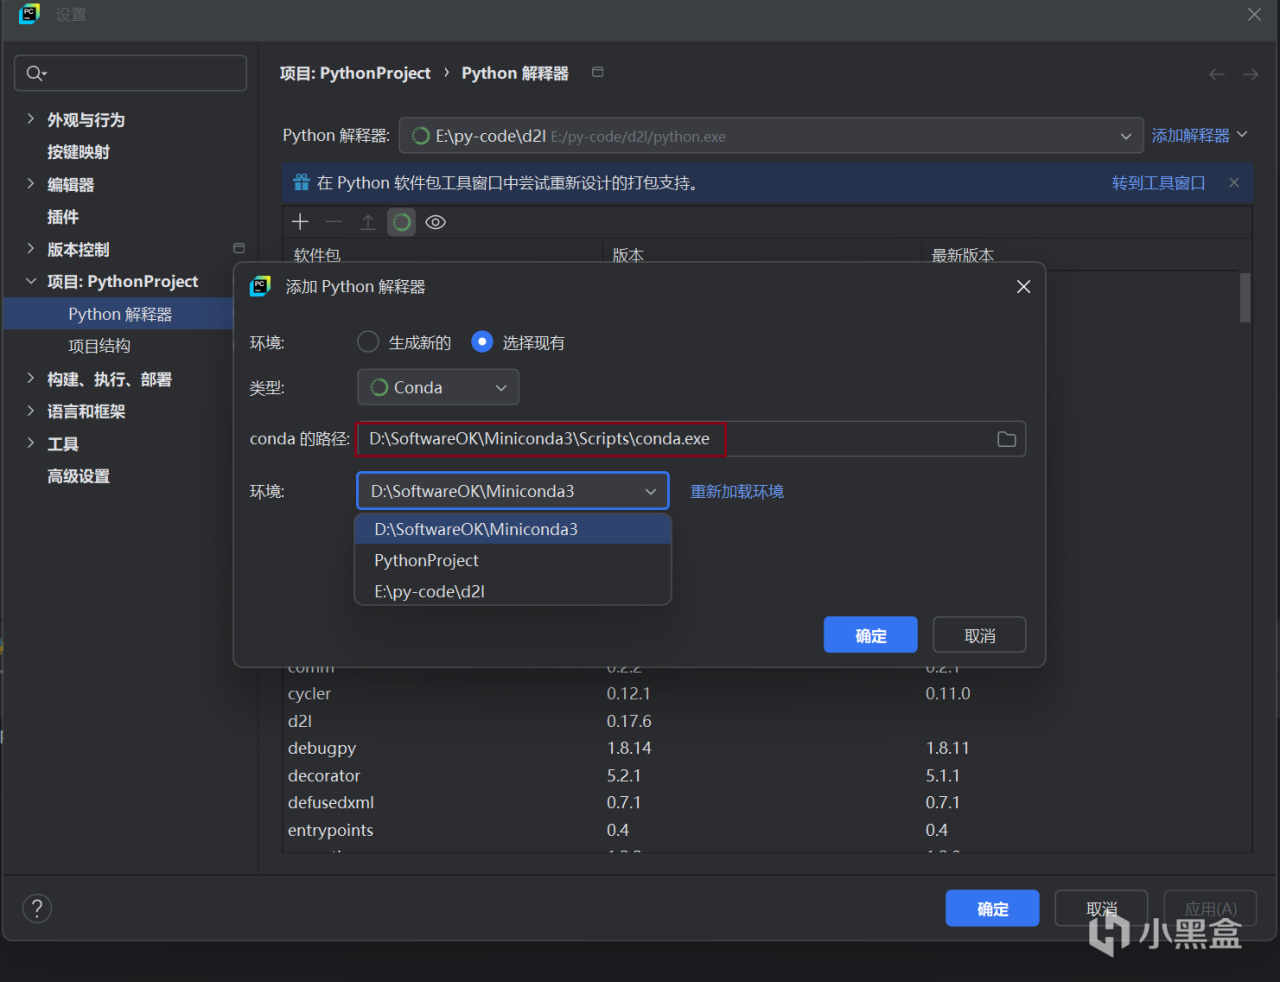The height and width of the screenshot is (982, 1280).
Task: Click the 转到工具窗口 link
Action: 1159,183
